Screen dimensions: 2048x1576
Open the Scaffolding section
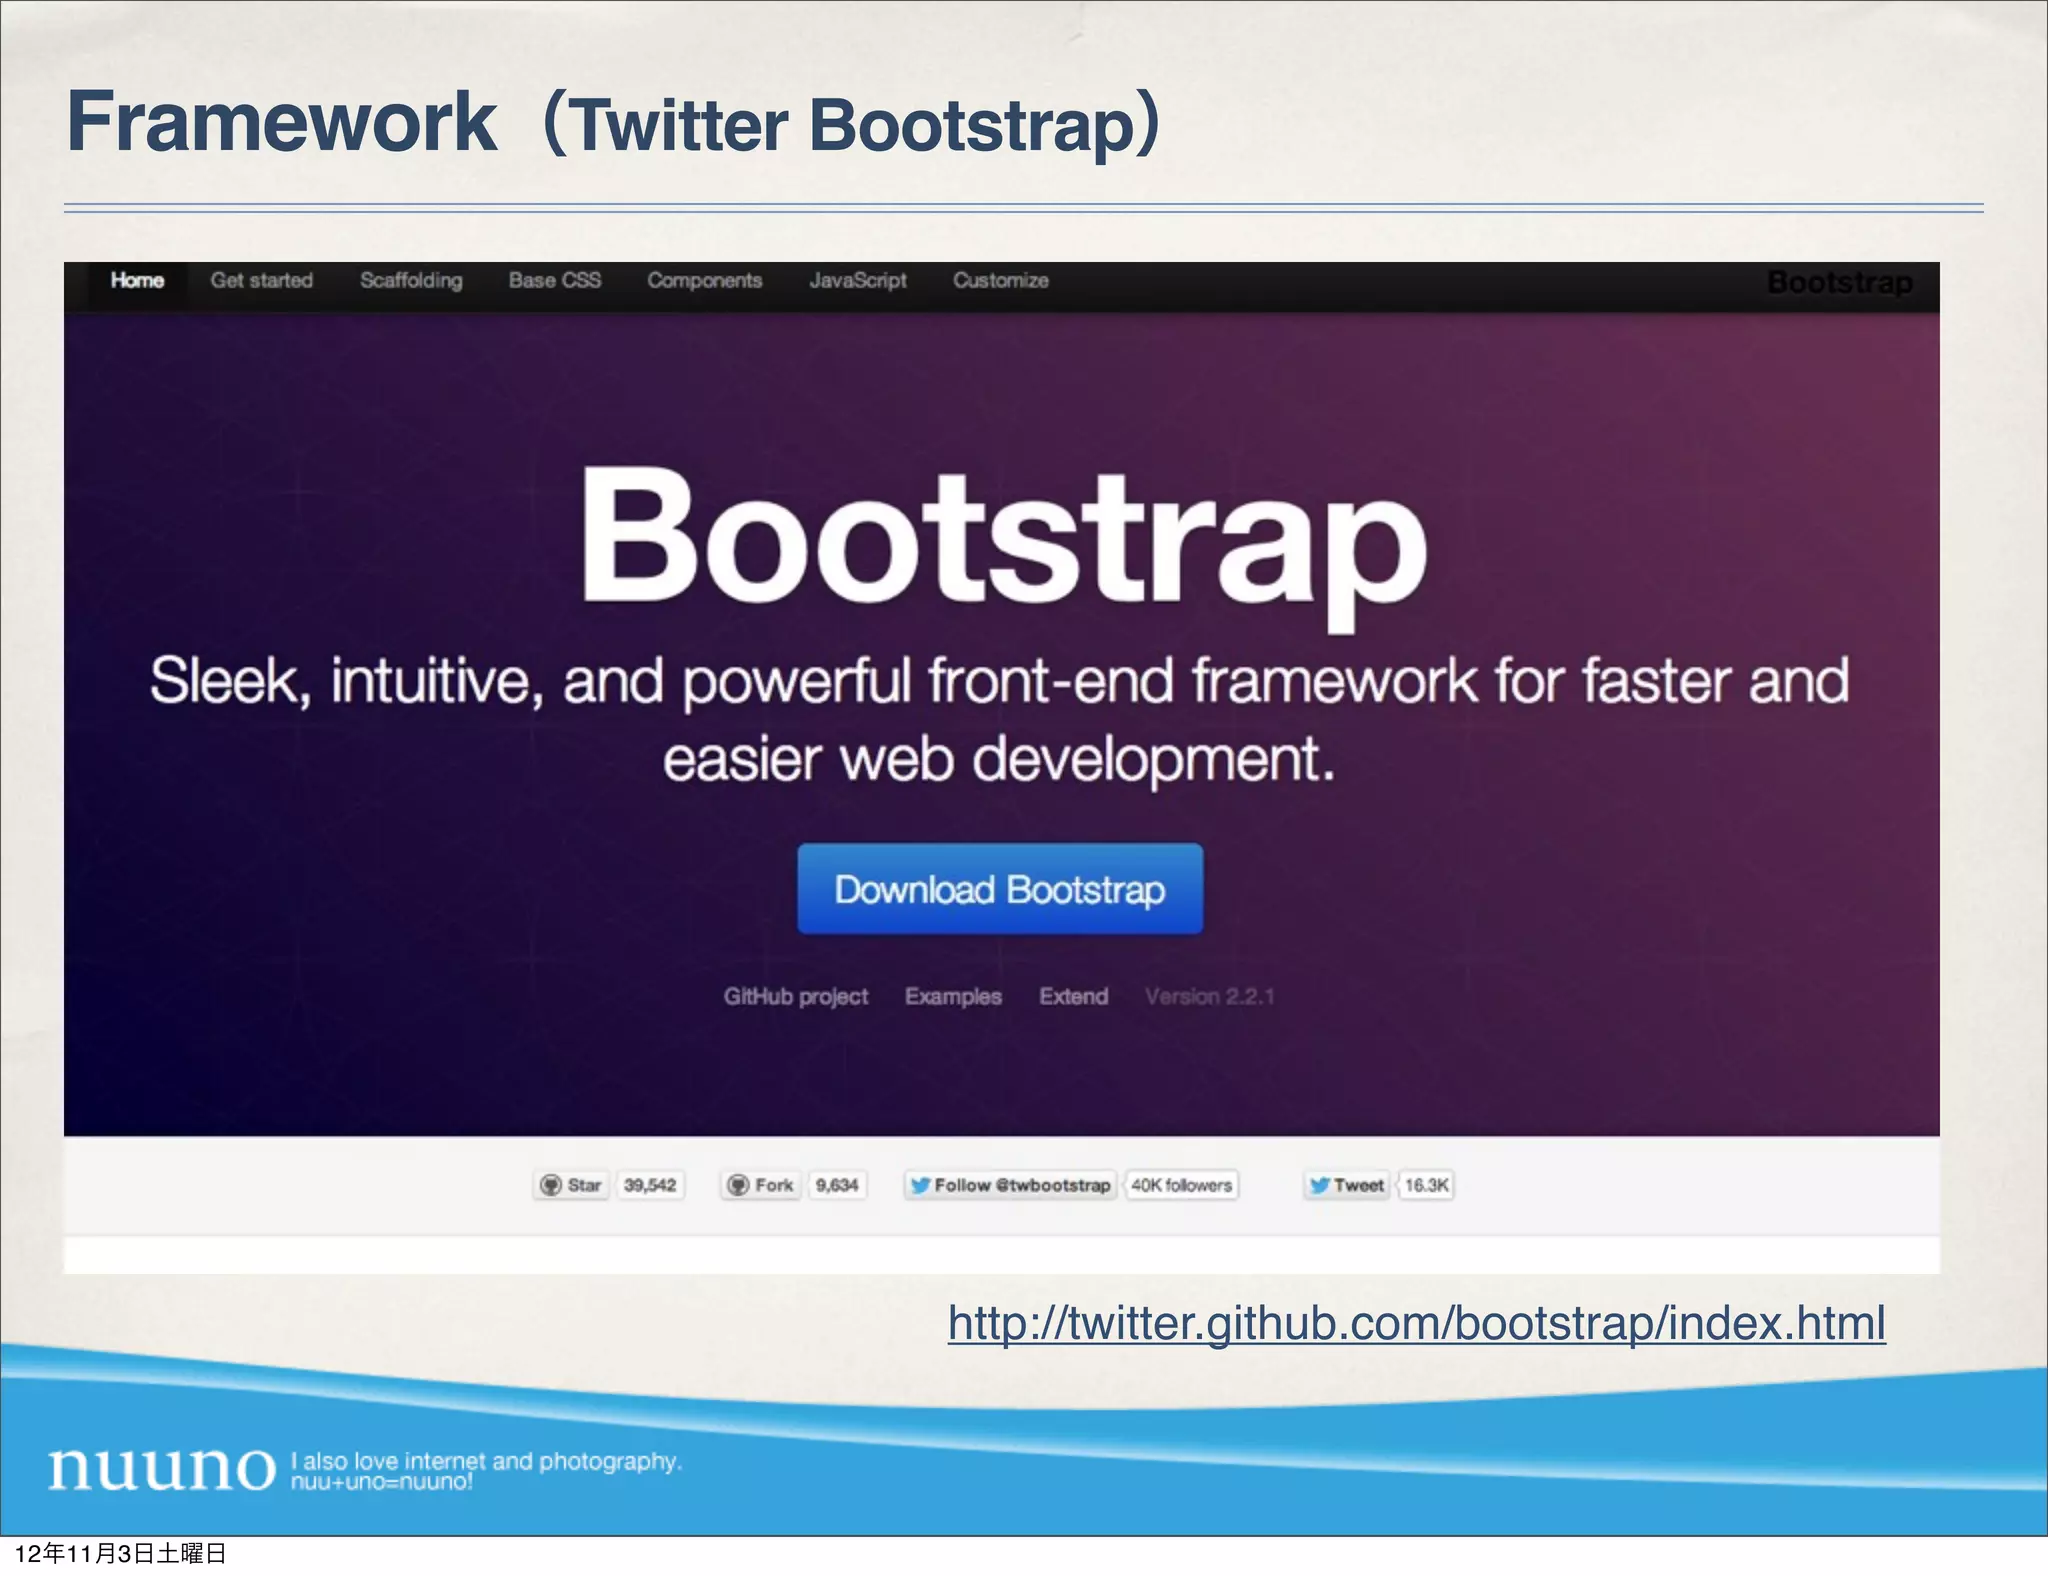click(x=411, y=281)
